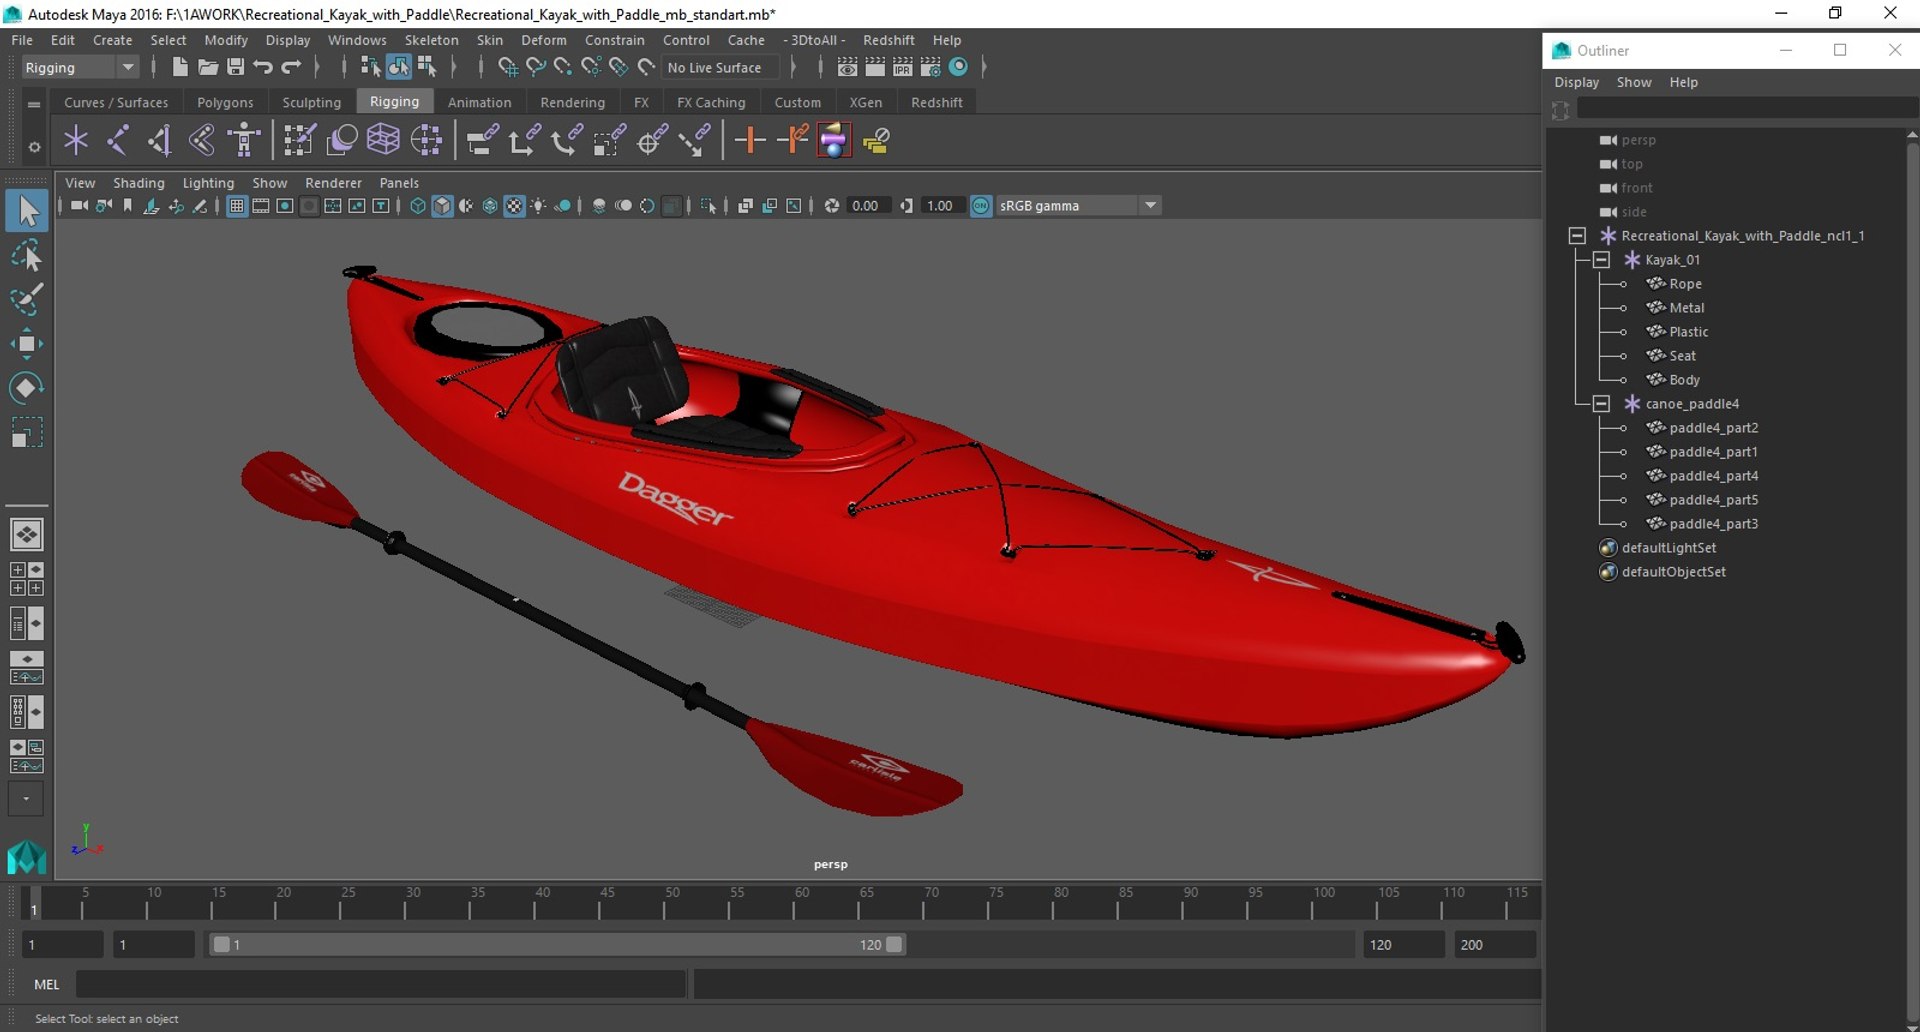
Task: Open the Outliner Show menu
Action: [x=1634, y=82]
